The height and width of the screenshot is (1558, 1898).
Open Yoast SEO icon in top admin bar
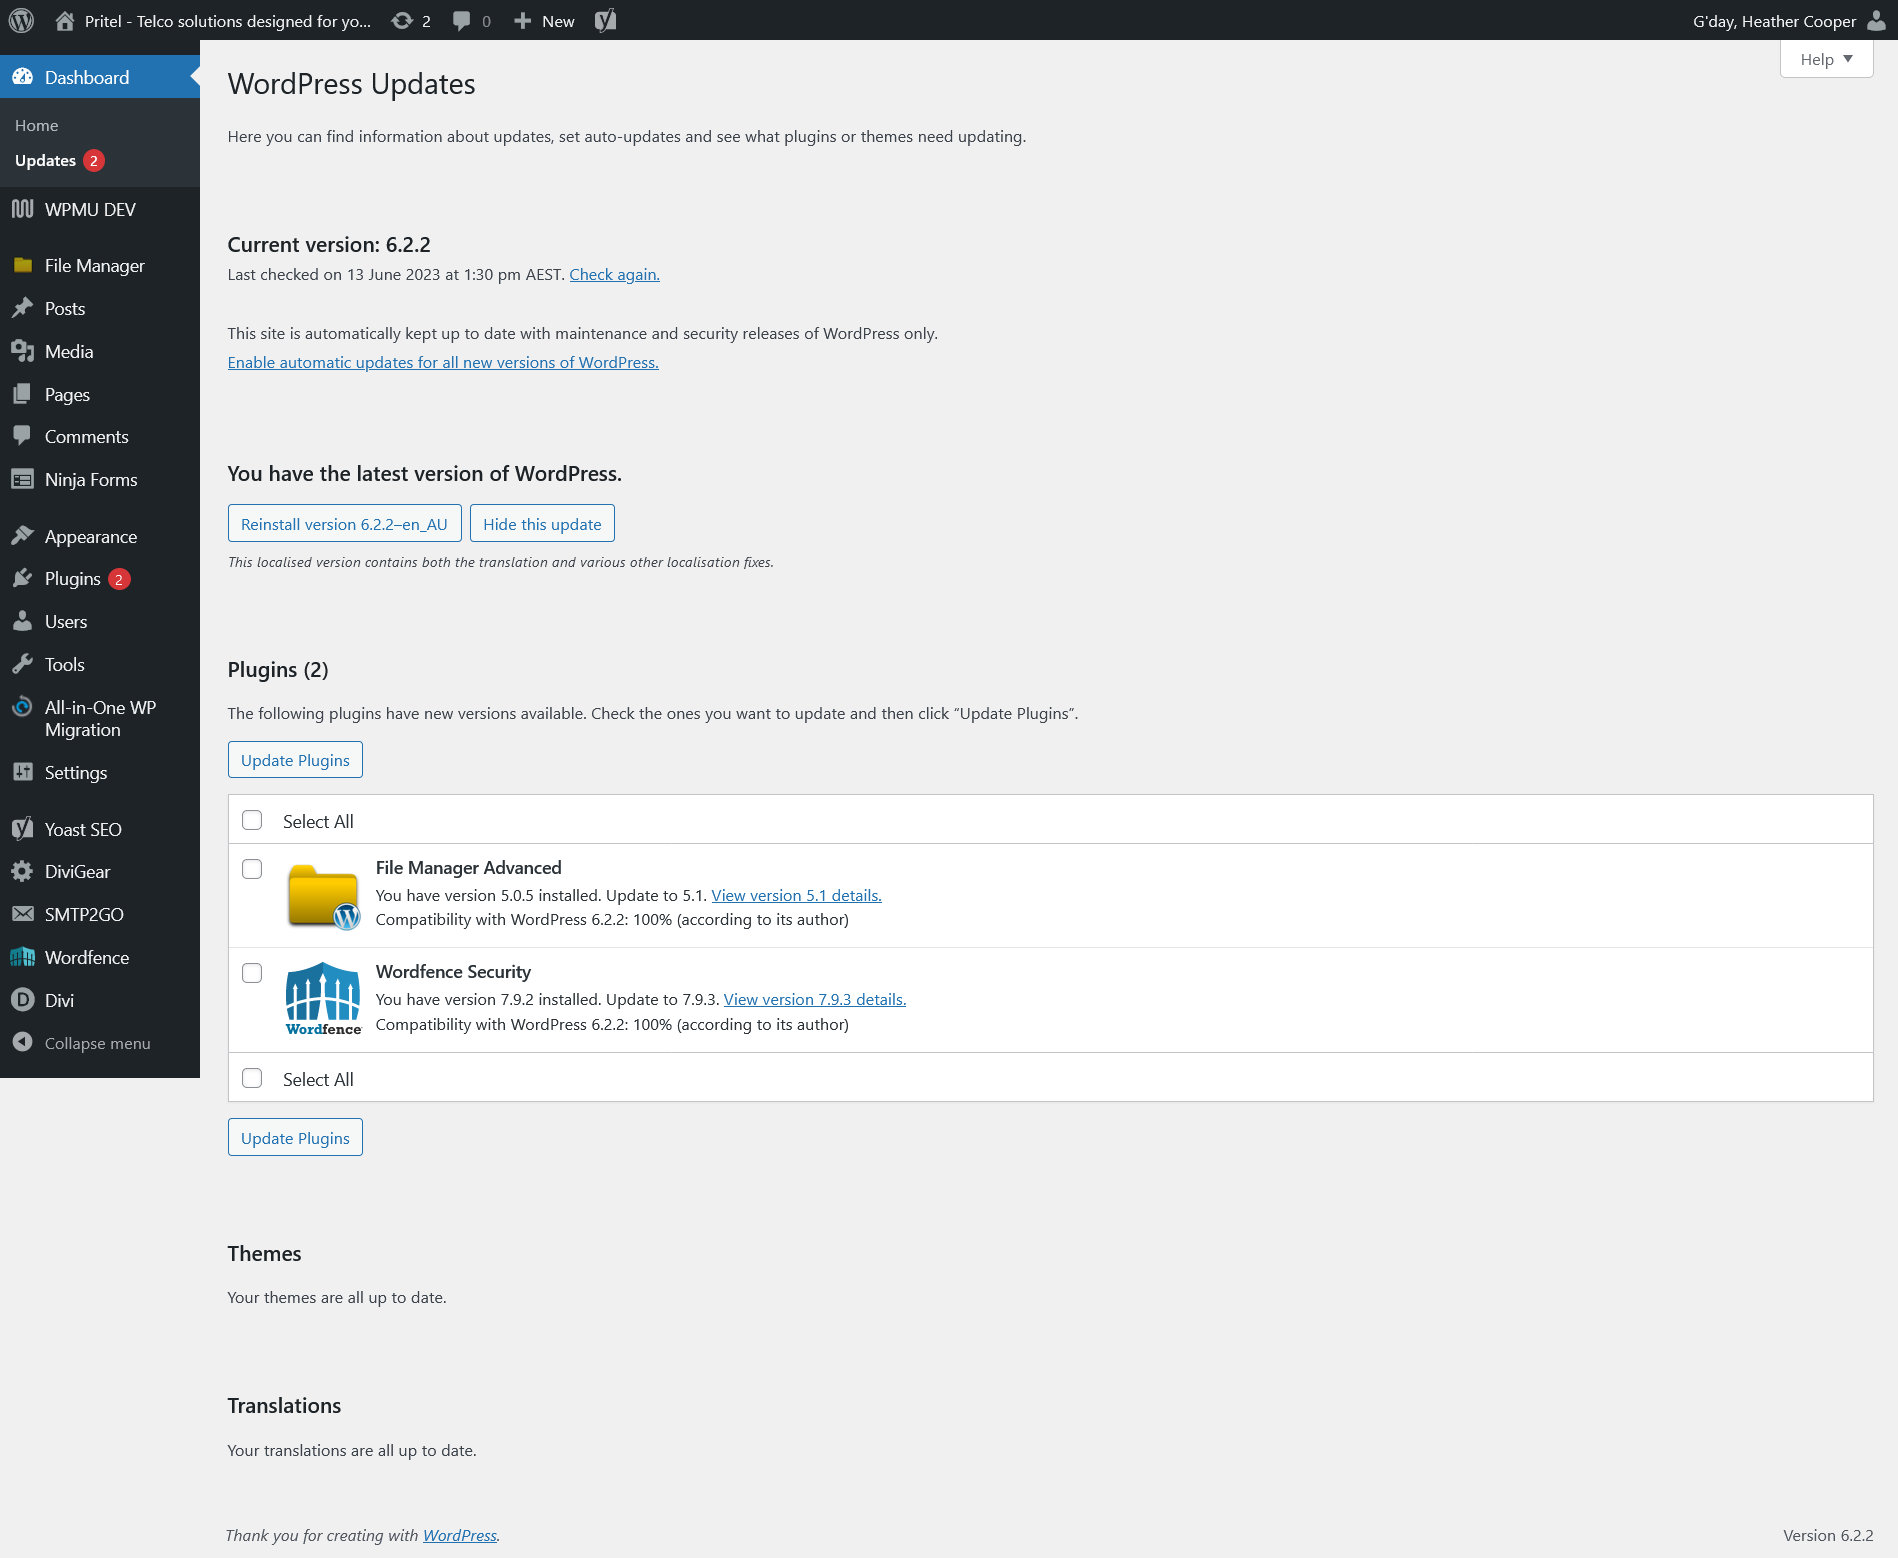coord(605,21)
